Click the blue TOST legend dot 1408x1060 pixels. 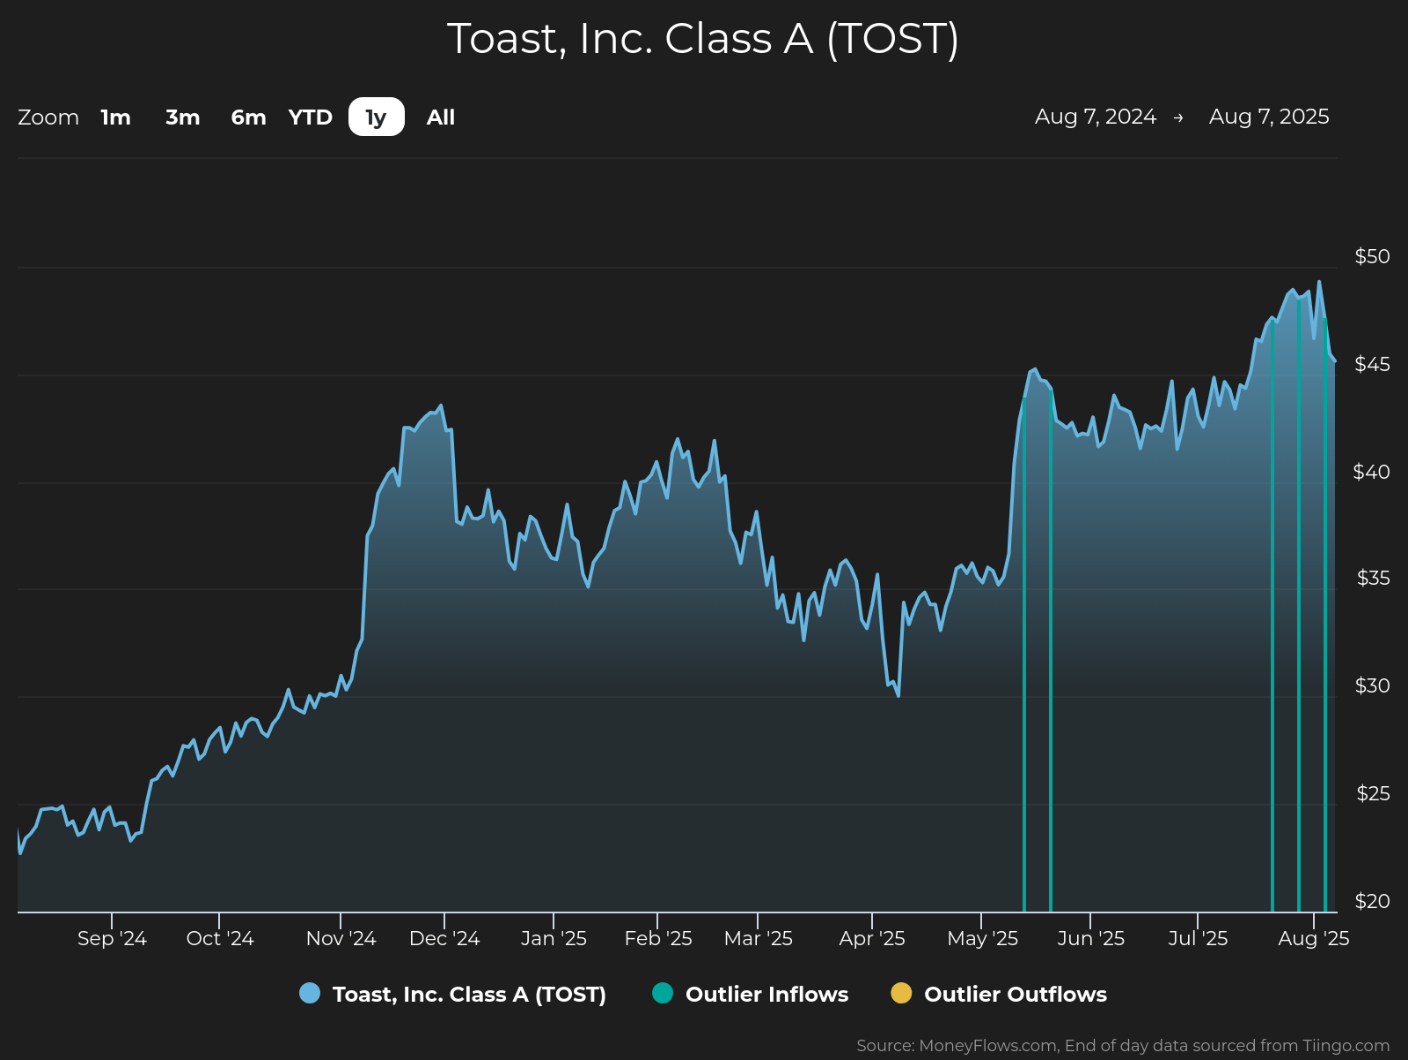coord(310,993)
